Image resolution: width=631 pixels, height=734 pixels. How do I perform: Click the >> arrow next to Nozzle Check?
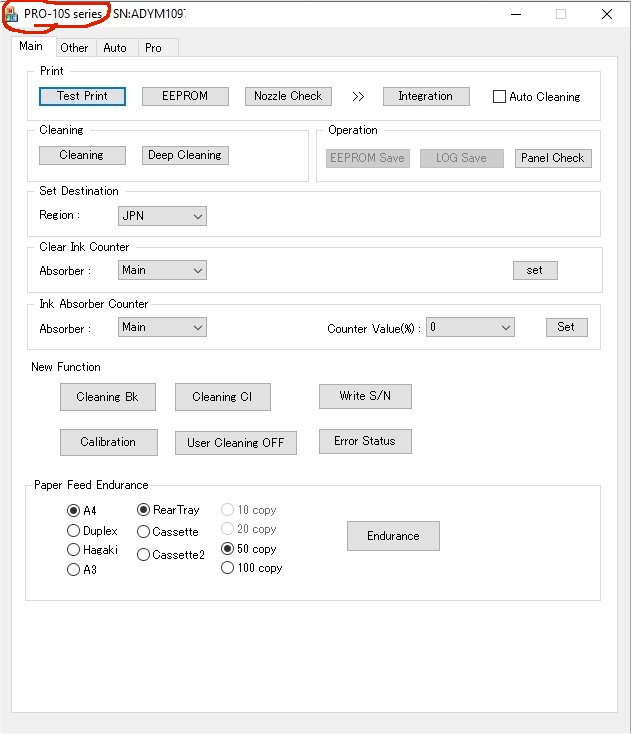pyautogui.click(x=358, y=97)
